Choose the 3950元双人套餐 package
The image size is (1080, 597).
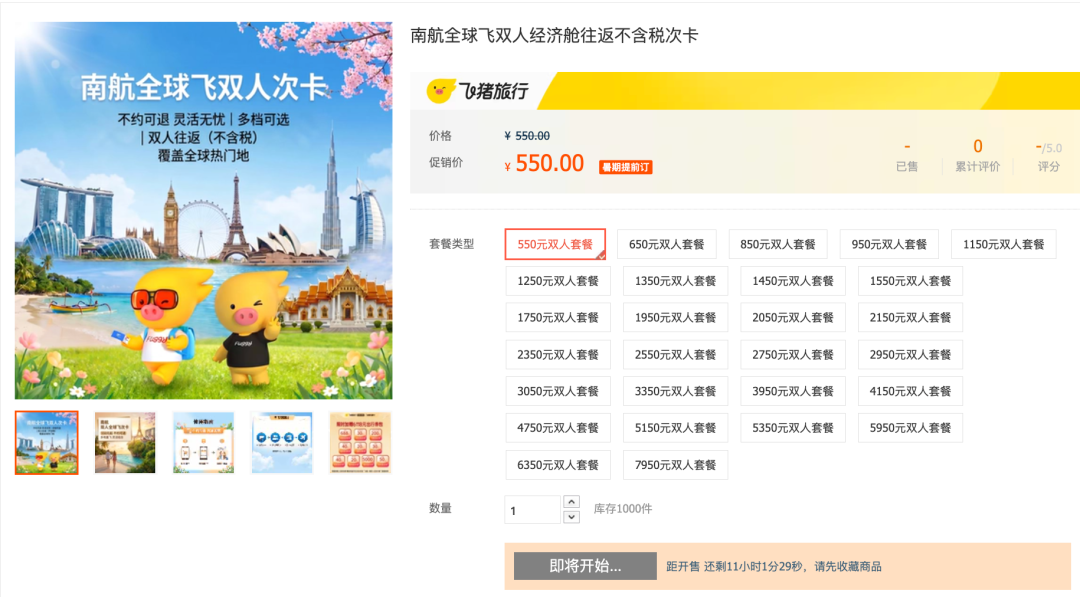click(793, 391)
